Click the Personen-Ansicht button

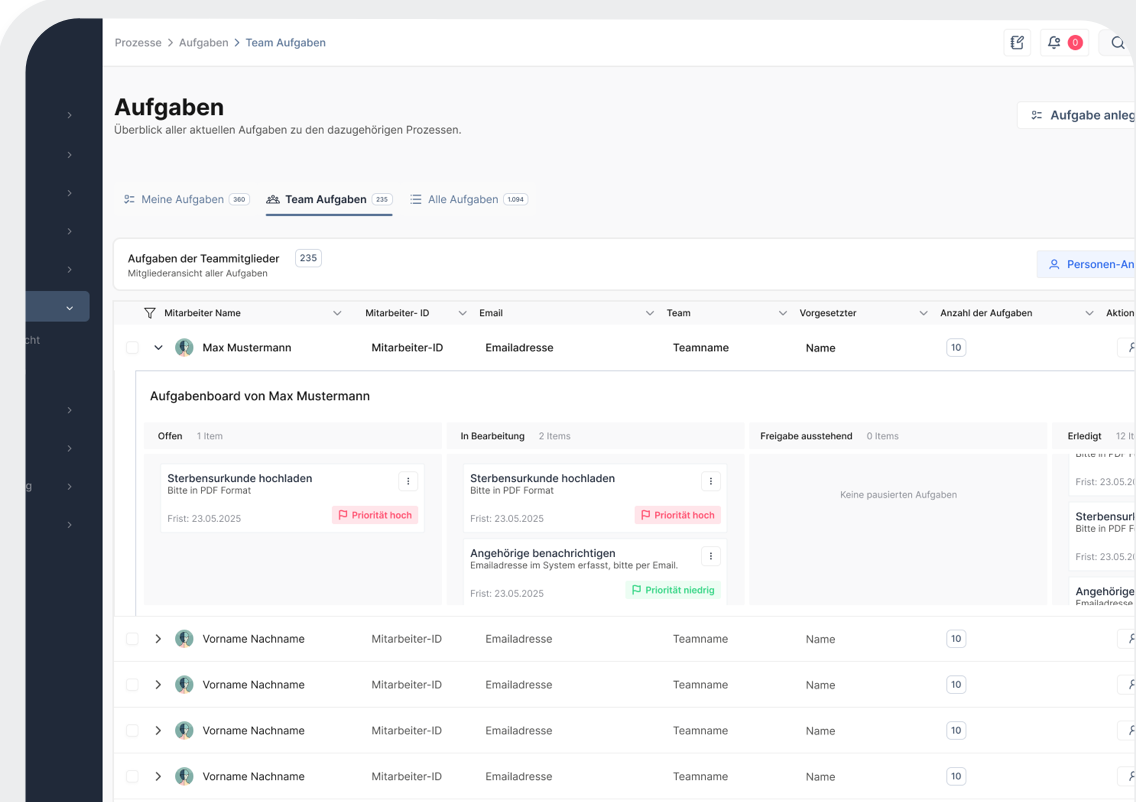click(x=1087, y=264)
